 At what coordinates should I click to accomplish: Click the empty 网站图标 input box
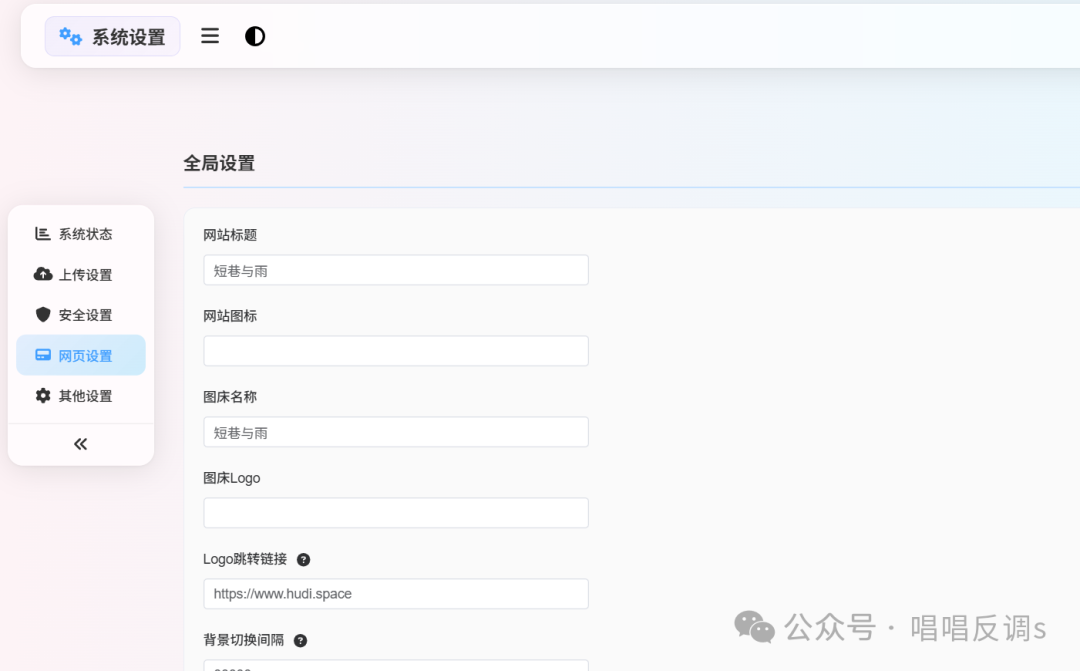point(395,351)
